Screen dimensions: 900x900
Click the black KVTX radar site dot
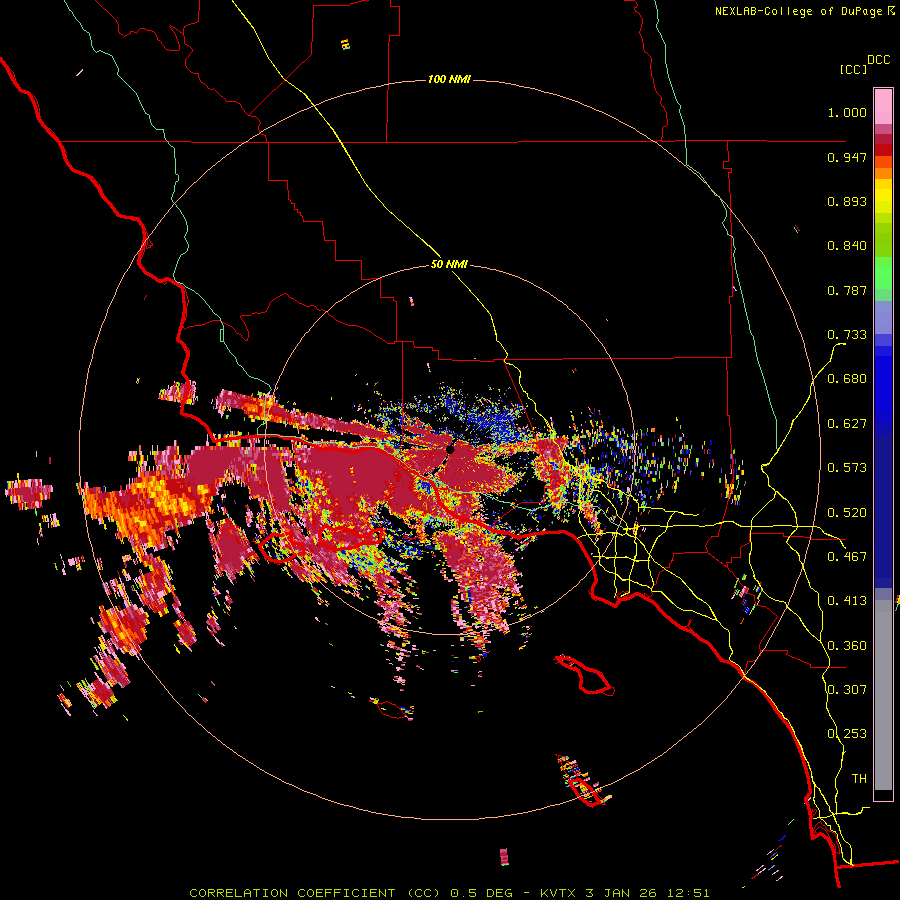click(450, 450)
